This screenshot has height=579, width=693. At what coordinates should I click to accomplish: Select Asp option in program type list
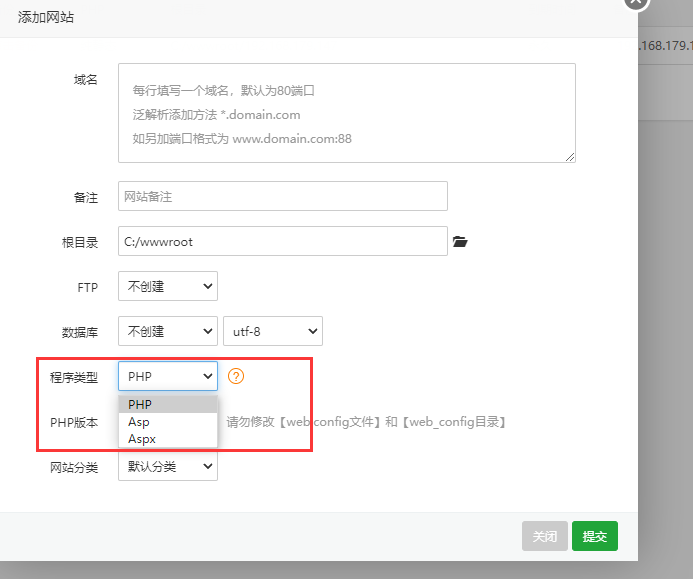point(168,422)
